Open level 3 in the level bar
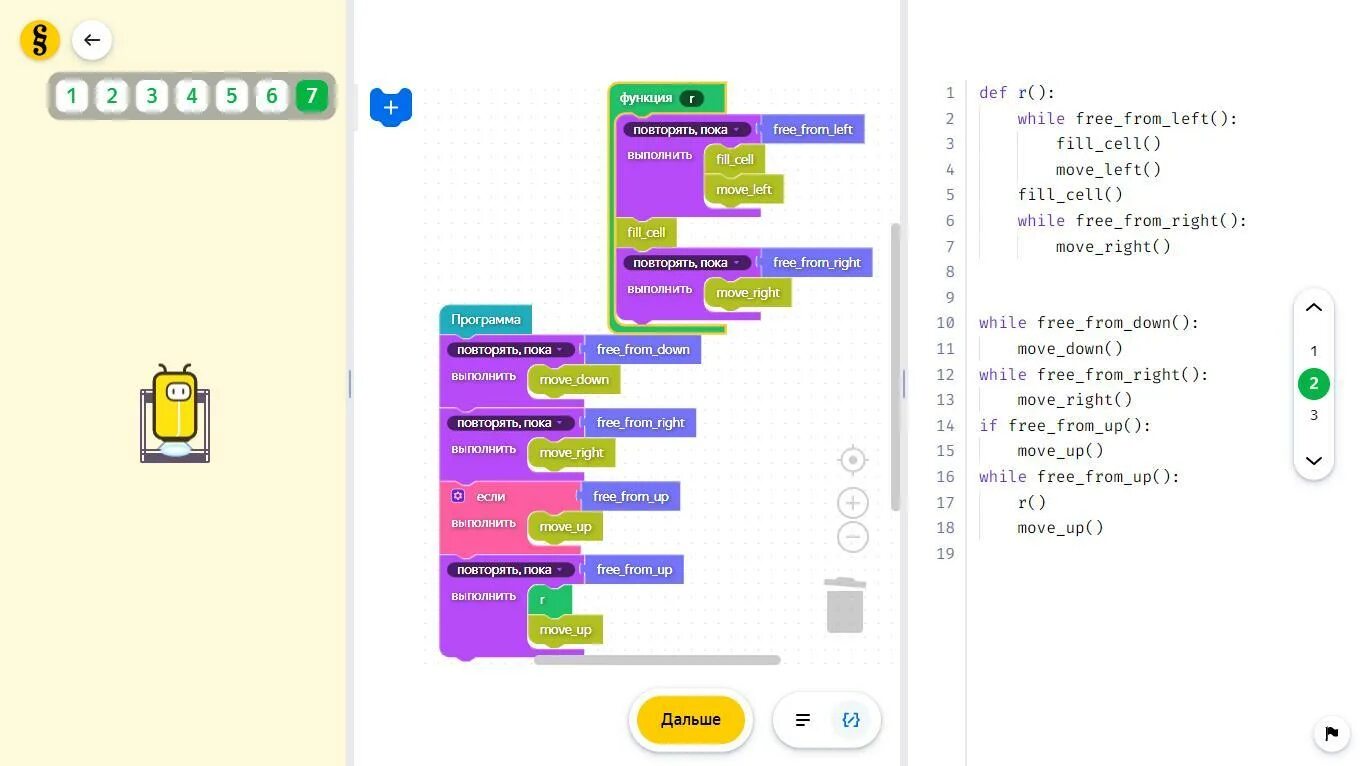The image size is (1365, 766). pyautogui.click(x=151, y=96)
